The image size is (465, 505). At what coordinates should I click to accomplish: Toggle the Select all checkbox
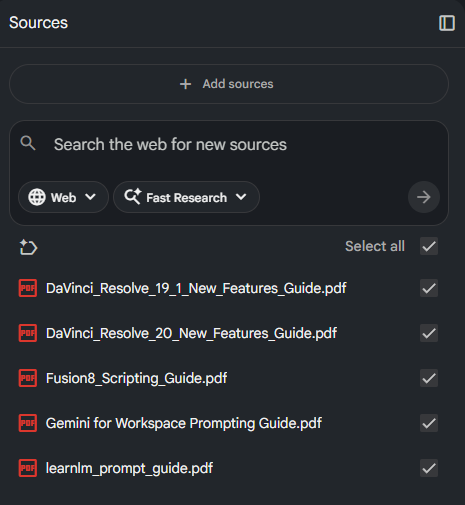tap(429, 246)
